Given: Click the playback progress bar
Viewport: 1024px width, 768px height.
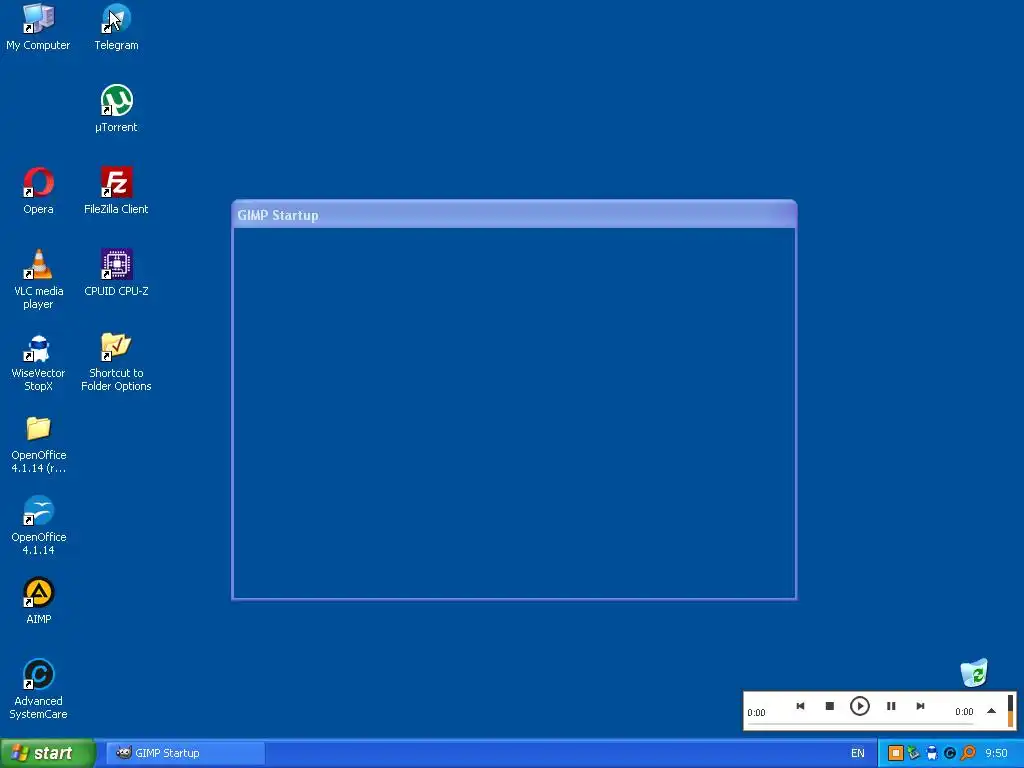Looking at the screenshot, I should click(861, 724).
